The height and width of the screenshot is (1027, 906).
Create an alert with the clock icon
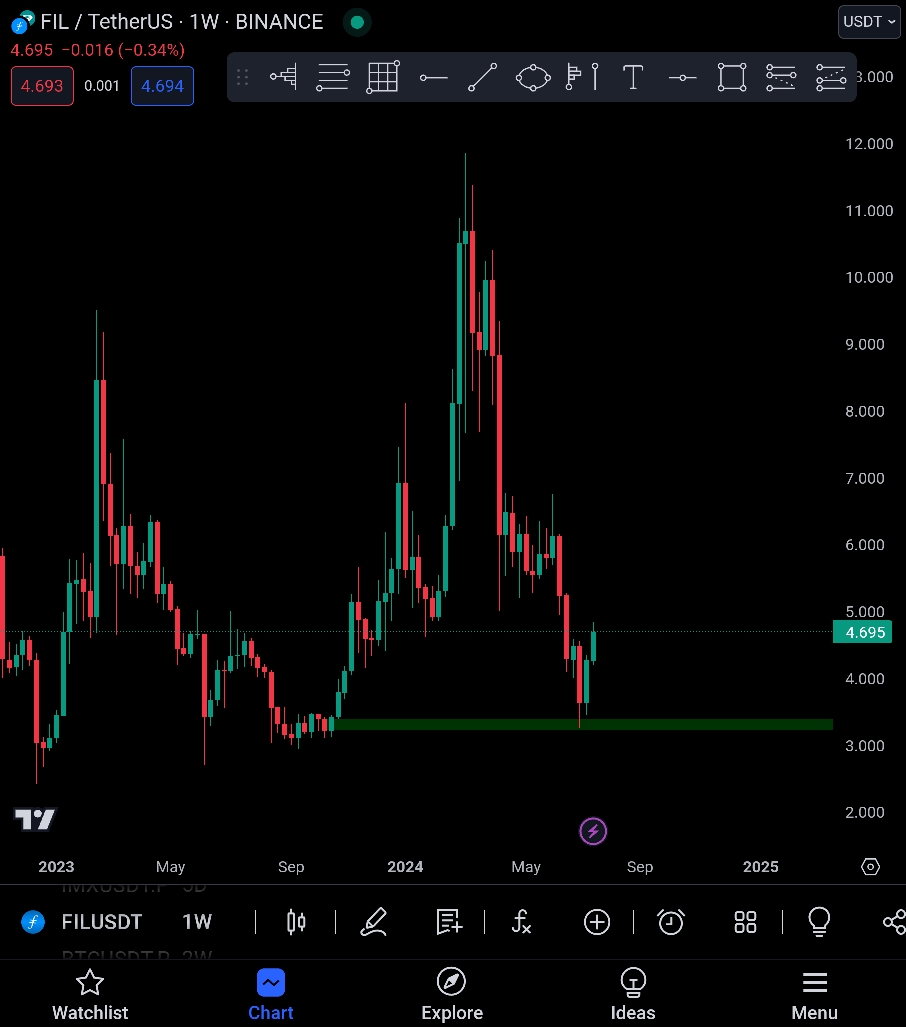click(x=671, y=922)
